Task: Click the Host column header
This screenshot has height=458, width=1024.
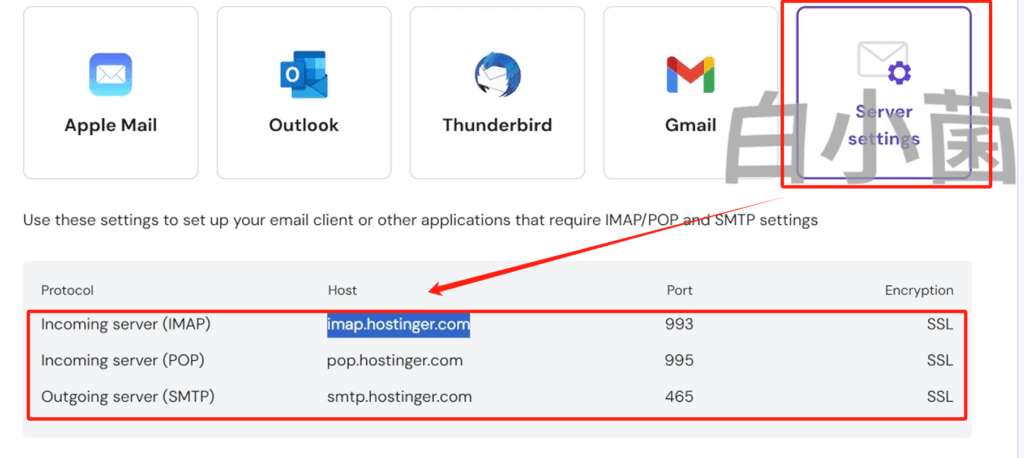Action: (342, 290)
